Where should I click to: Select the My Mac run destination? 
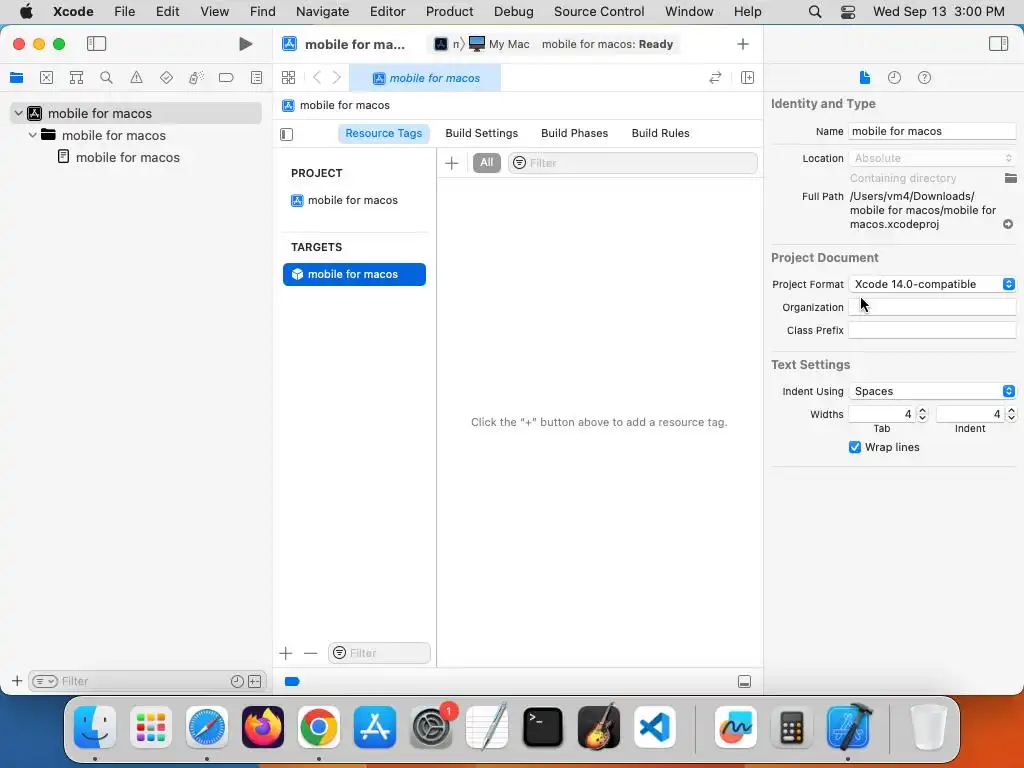click(499, 44)
